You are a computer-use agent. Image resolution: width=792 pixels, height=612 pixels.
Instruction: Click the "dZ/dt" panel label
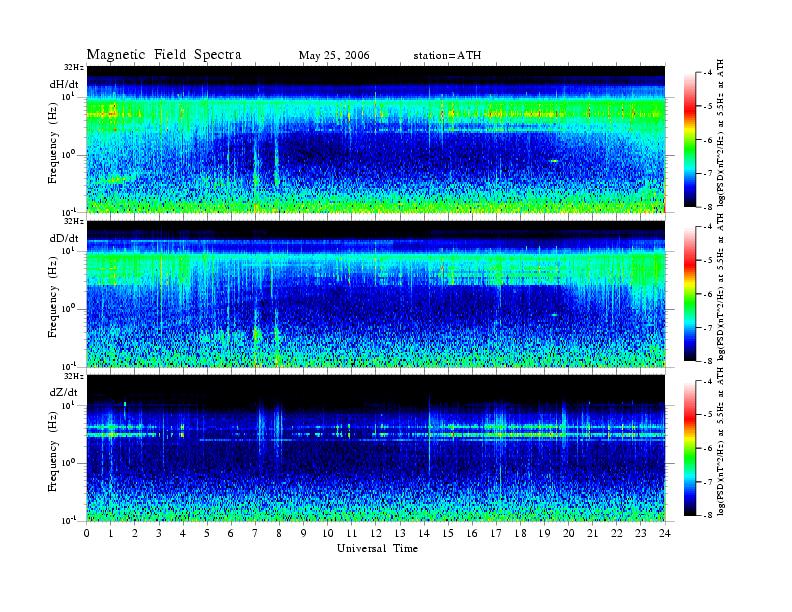(x=64, y=392)
